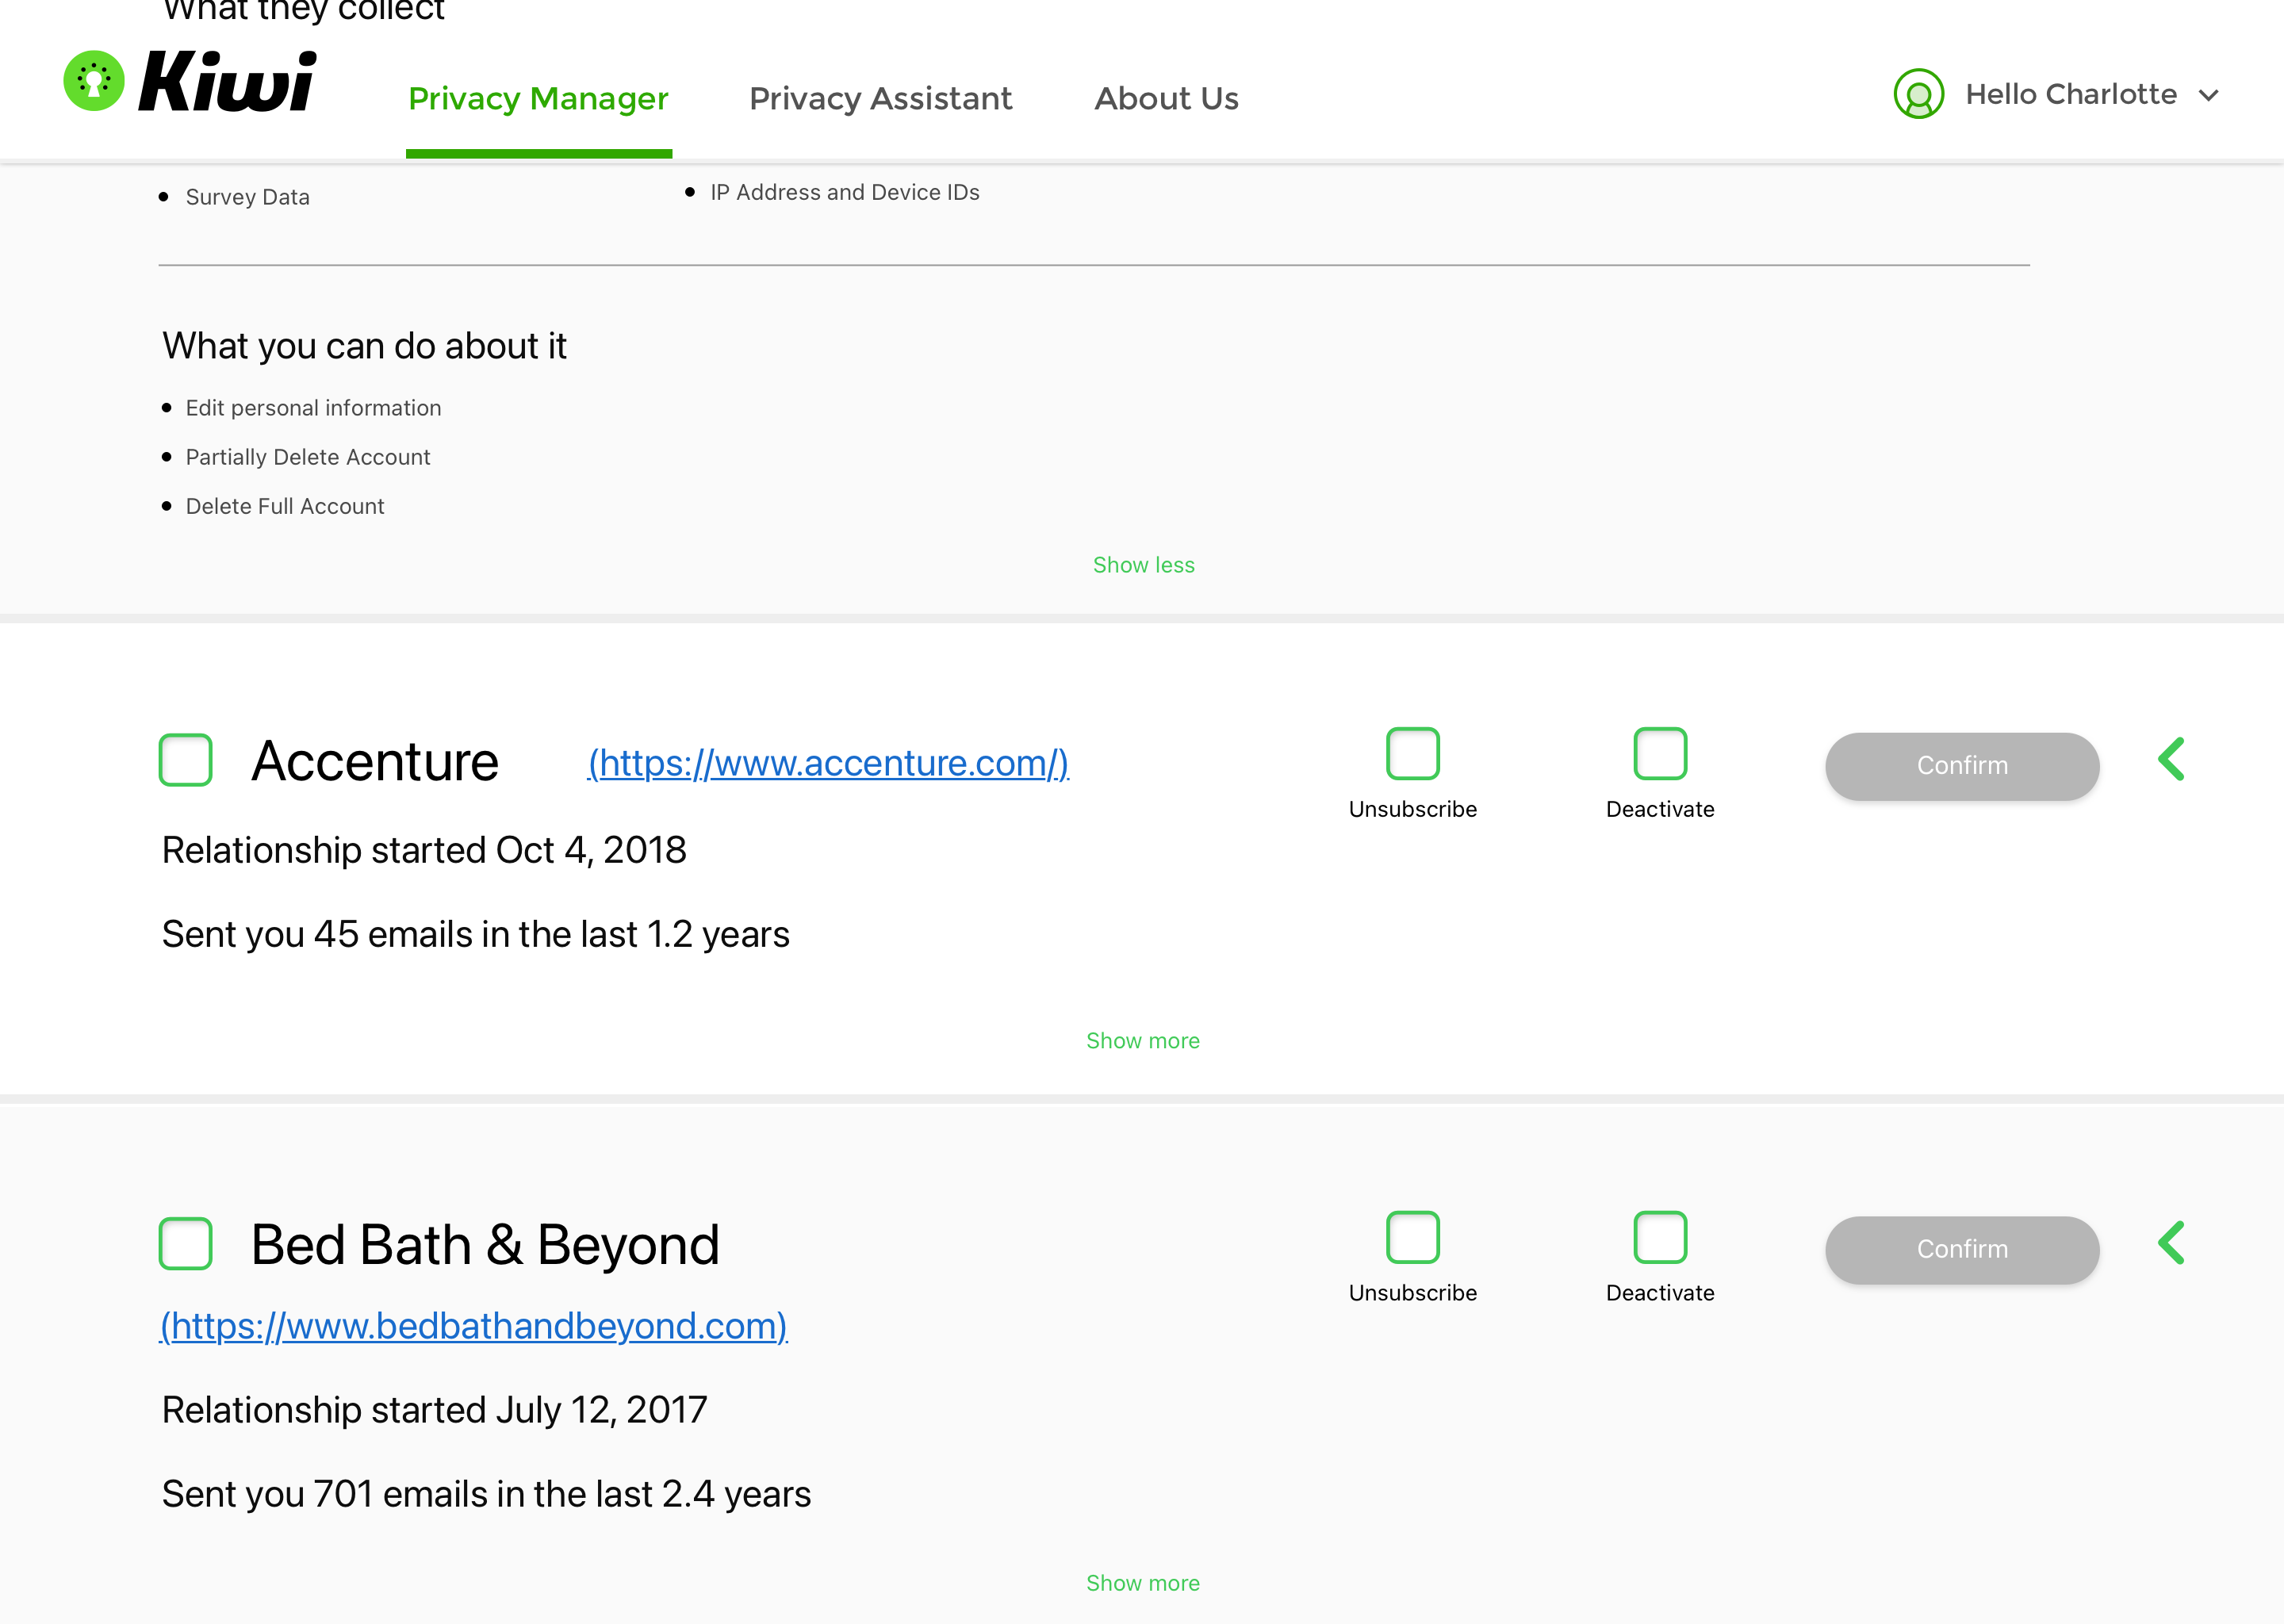Collapse Accenture row with green chevron
This screenshot has width=2284, height=1624.
(2171, 760)
